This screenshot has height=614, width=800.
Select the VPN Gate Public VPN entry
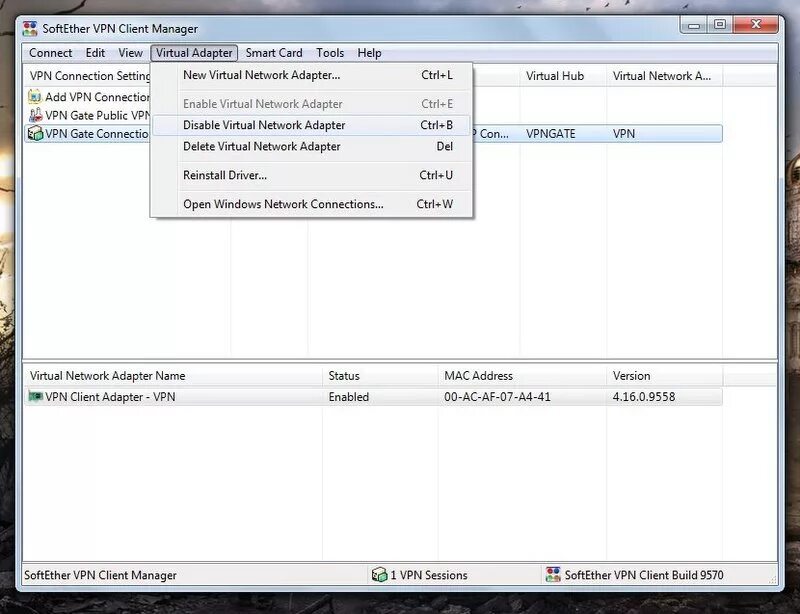pos(97,115)
